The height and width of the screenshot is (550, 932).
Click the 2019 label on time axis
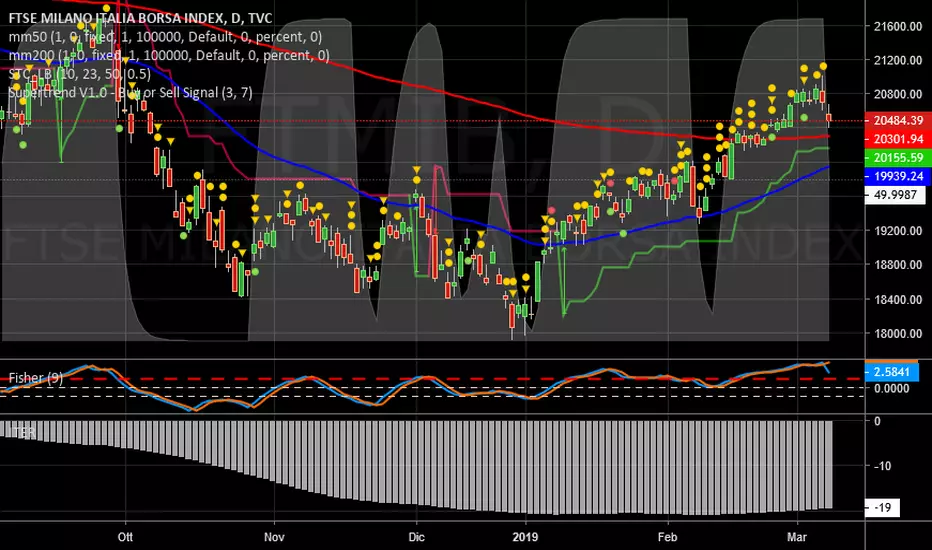tap(525, 537)
